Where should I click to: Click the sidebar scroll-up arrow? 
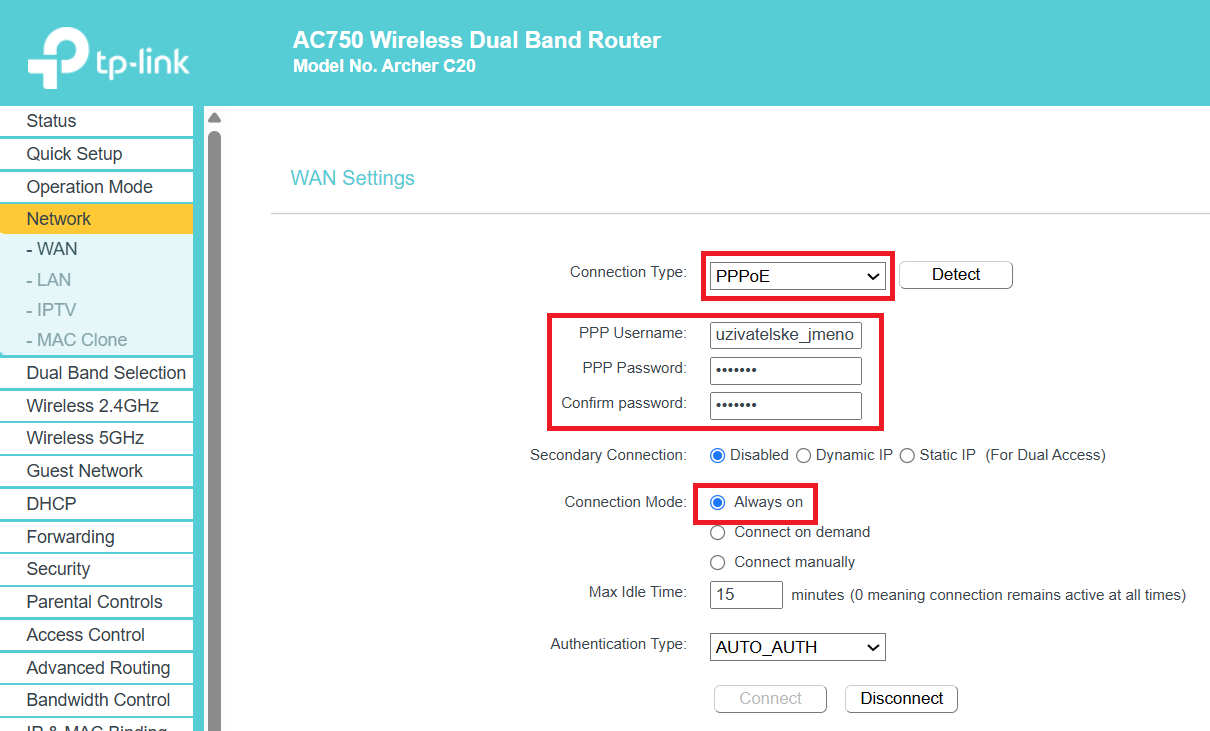coord(214,118)
